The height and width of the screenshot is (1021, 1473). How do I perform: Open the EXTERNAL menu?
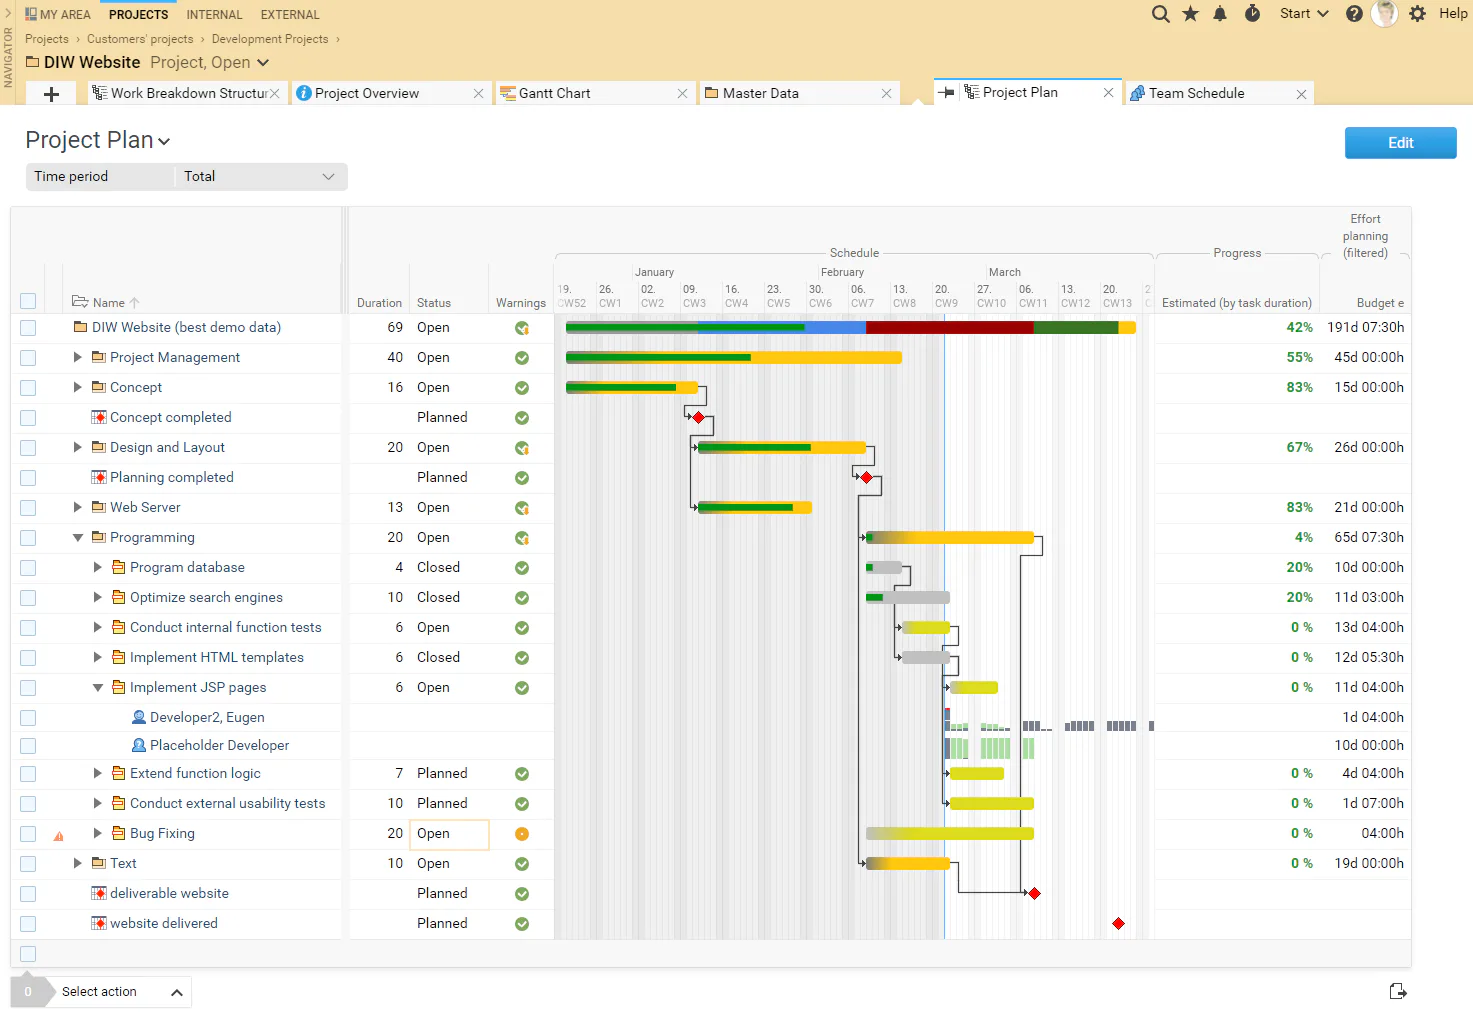point(290,15)
